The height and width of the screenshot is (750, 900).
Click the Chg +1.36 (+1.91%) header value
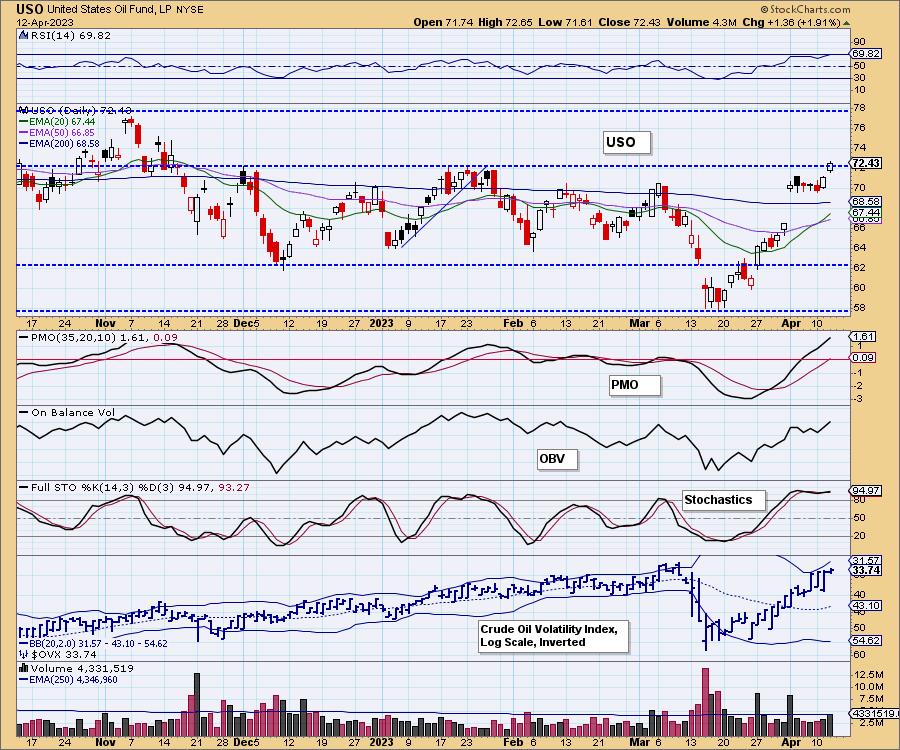tap(791, 22)
